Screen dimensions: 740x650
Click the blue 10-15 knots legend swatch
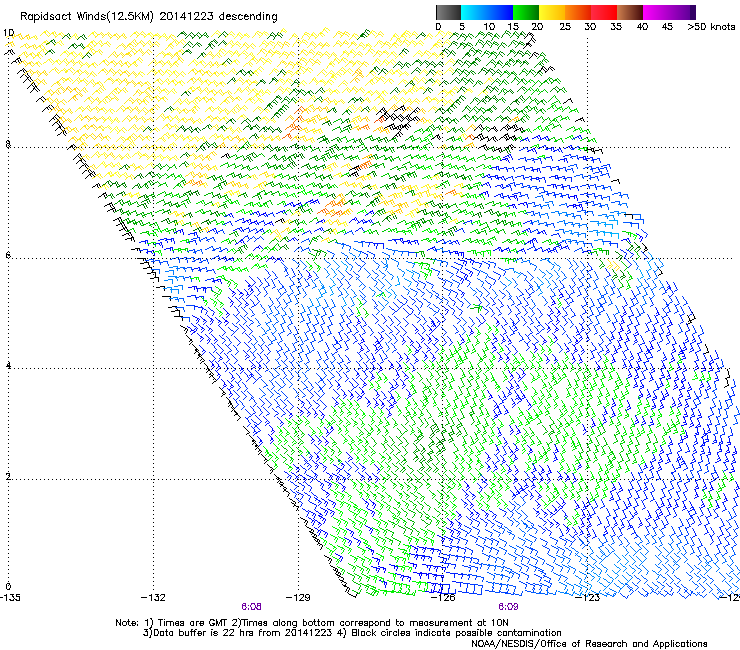pos(500,12)
